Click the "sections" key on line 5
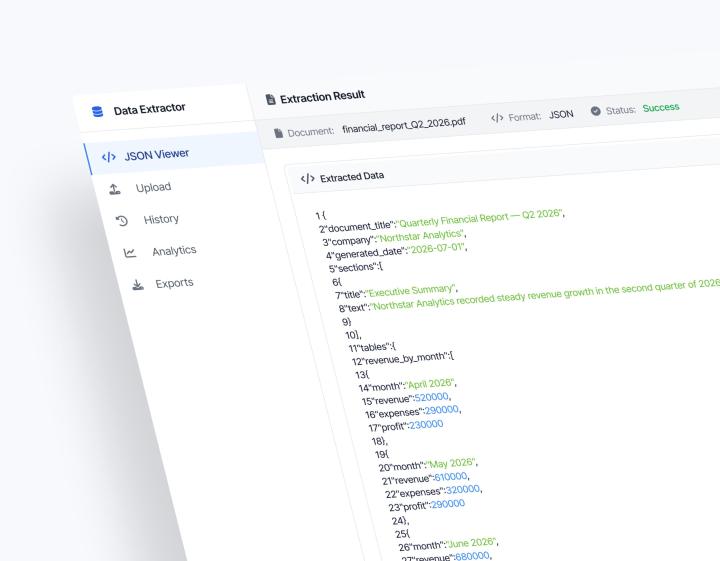Screen dimensions: 720x561 point(357,267)
